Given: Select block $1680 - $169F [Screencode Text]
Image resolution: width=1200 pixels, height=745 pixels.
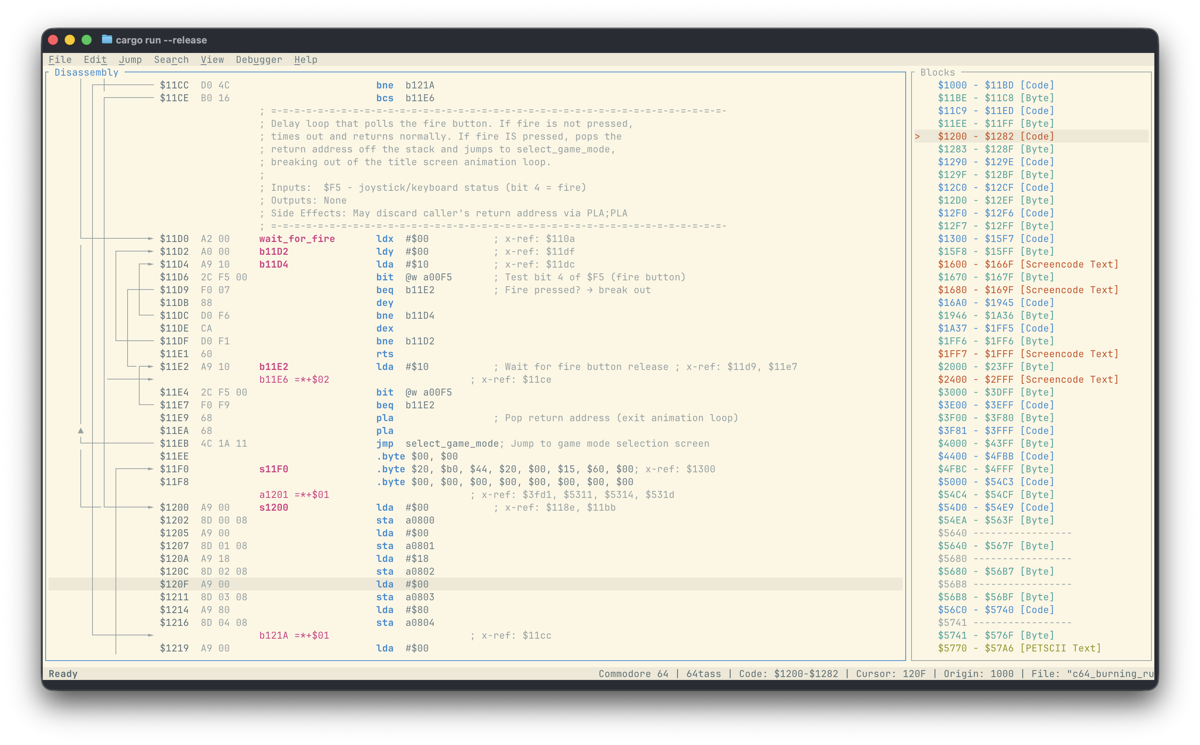Looking at the screenshot, I should pos(1028,290).
